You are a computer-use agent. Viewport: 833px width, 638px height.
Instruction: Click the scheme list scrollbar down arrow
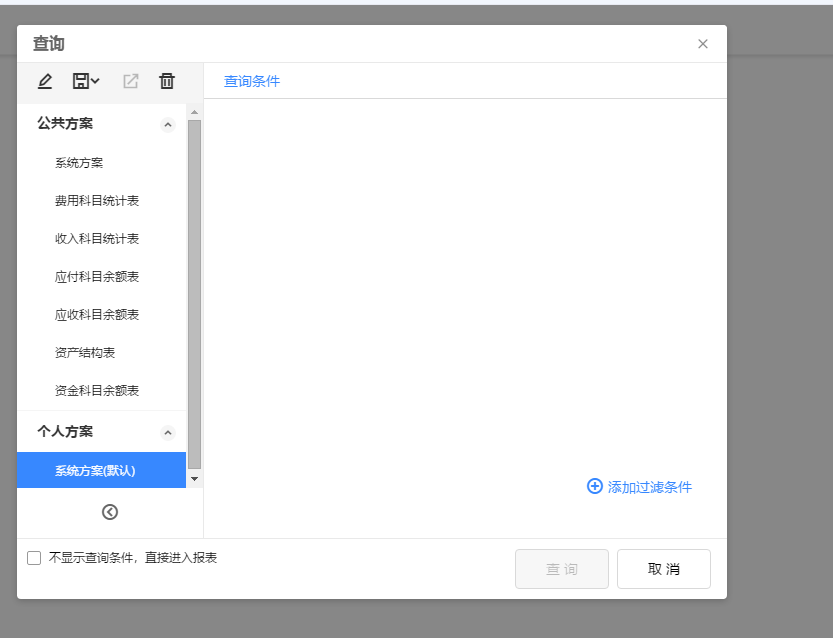194,479
